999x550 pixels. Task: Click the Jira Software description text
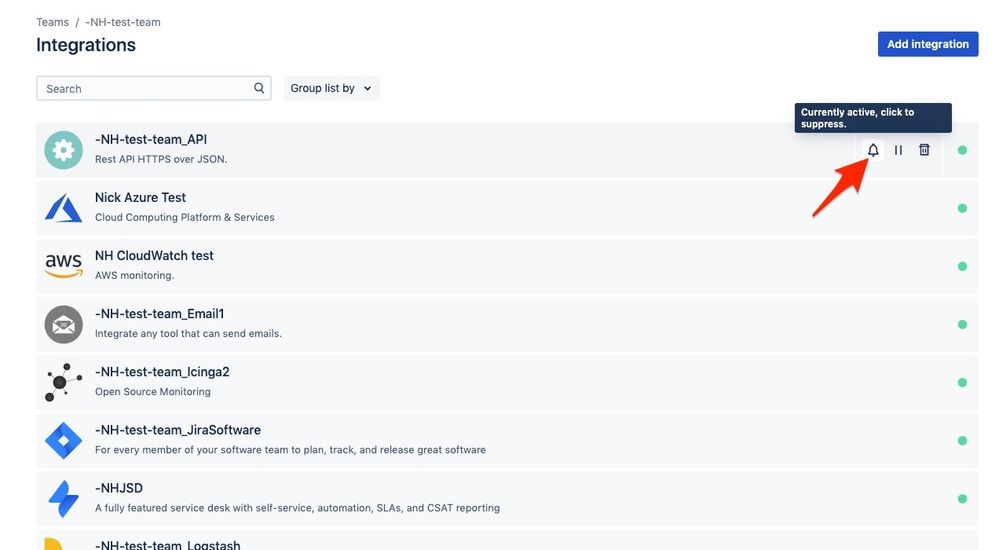(x=290, y=449)
